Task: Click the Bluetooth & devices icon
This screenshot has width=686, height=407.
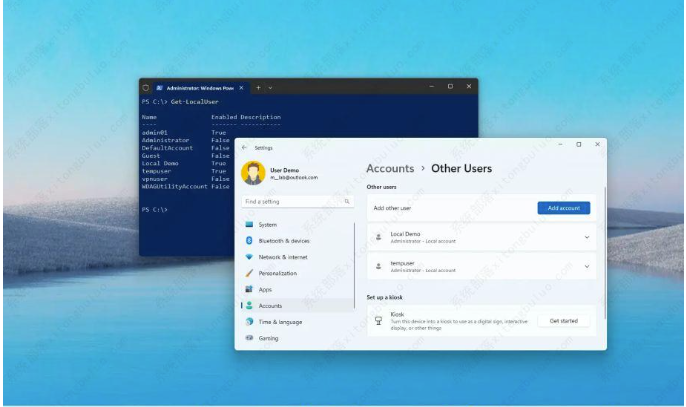Action: coord(249,241)
